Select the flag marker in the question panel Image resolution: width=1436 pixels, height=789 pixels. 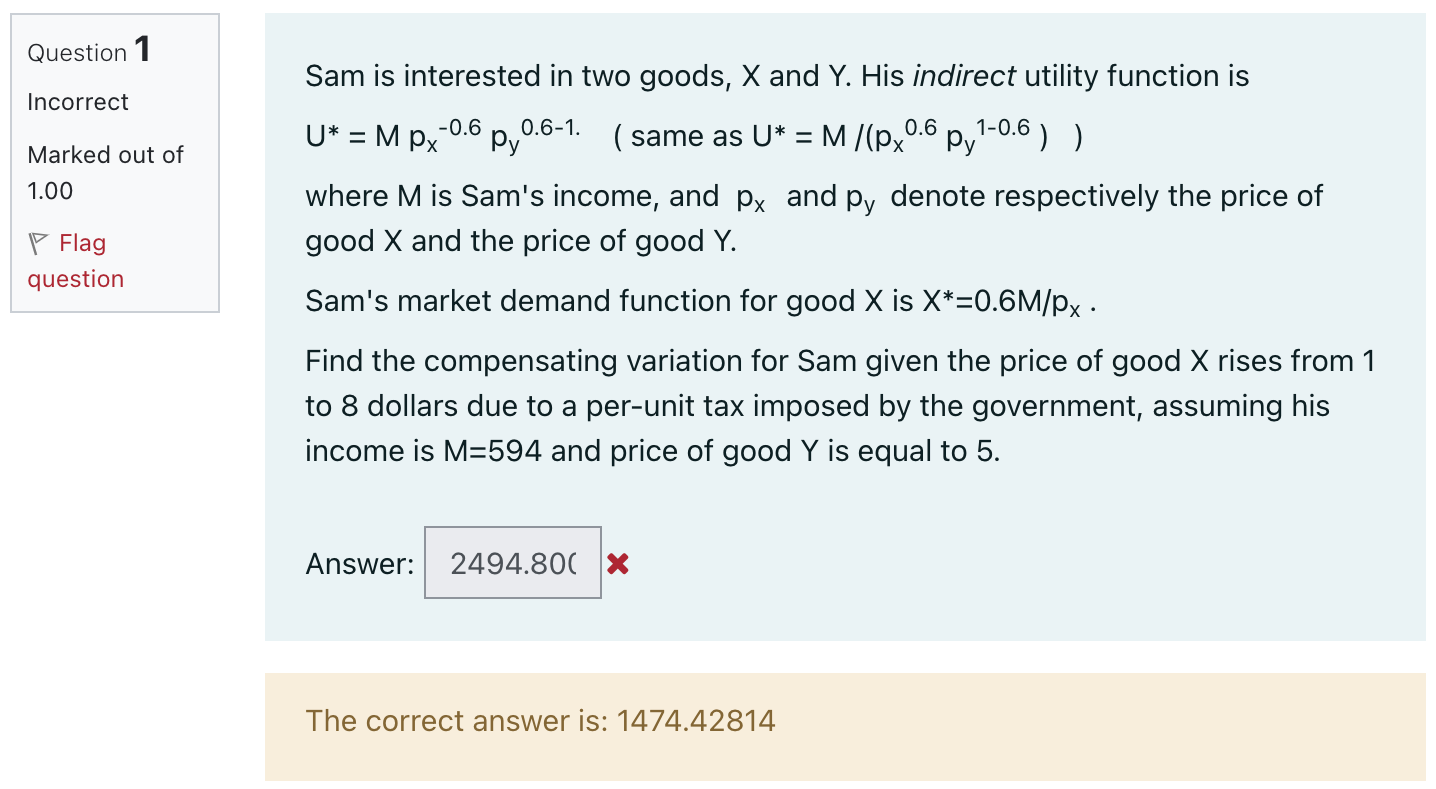(x=36, y=241)
